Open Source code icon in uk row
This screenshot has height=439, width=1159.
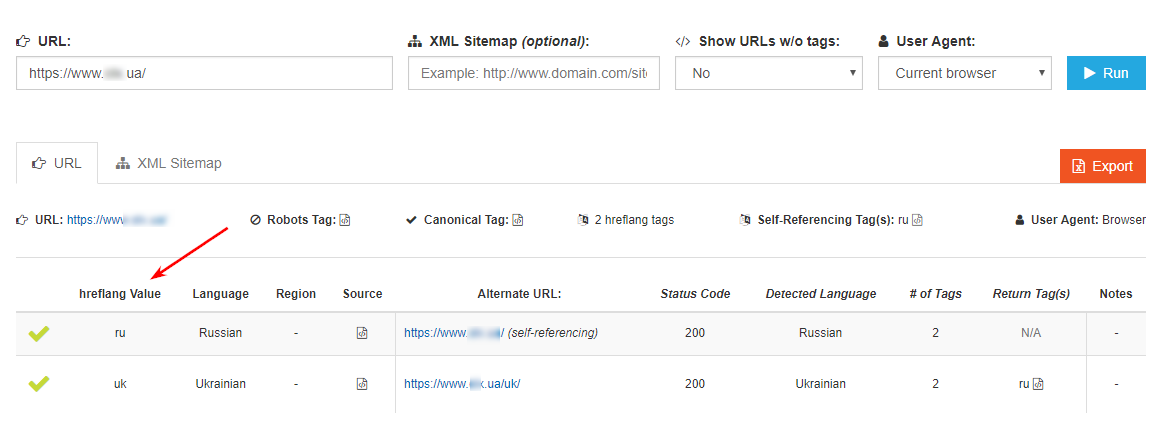pos(362,384)
